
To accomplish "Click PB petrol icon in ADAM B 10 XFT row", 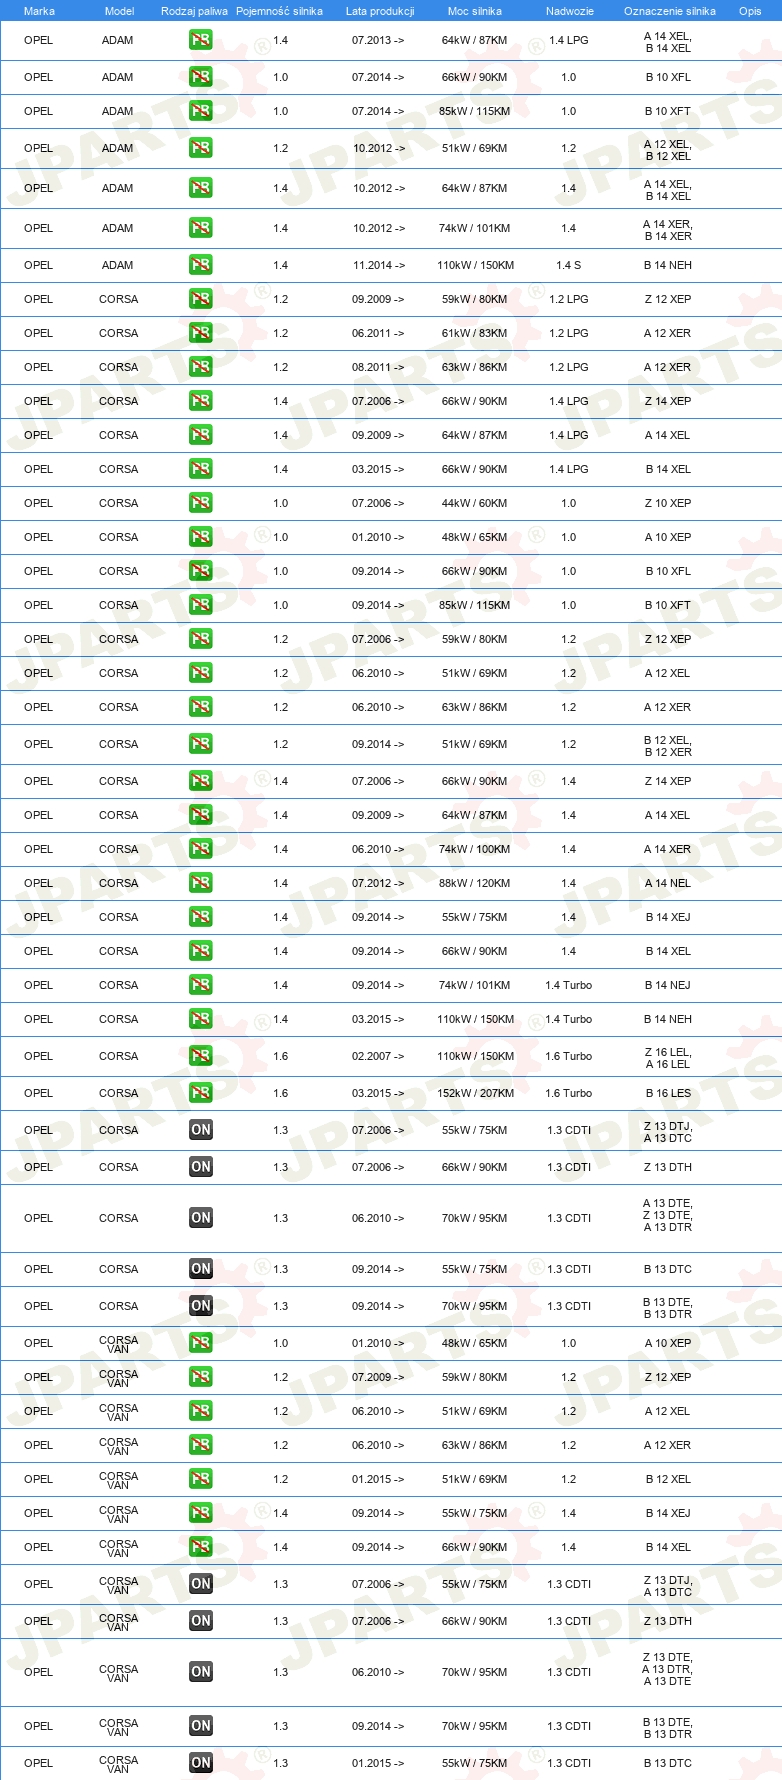I will tap(201, 111).
